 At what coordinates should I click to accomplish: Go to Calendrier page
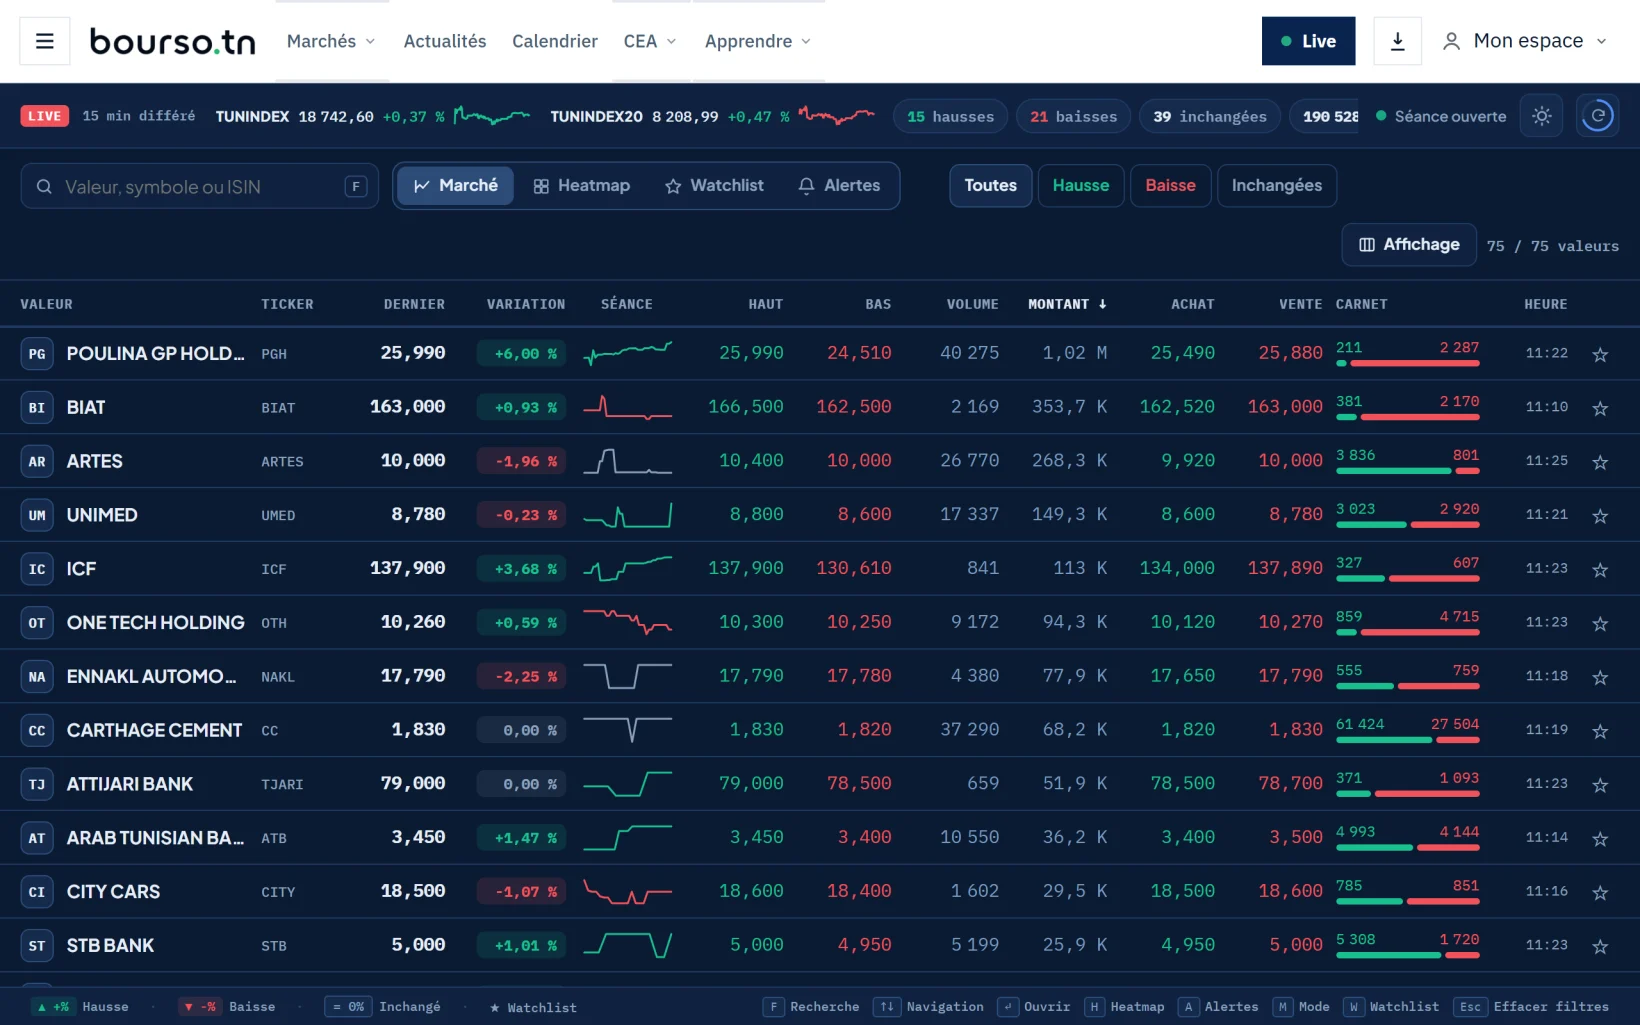(555, 41)
